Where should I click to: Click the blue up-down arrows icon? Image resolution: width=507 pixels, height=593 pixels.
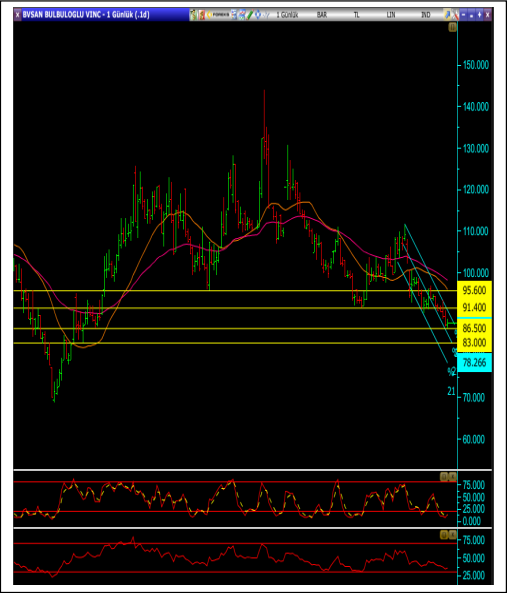pyautogui.click(x=258, y=15)
